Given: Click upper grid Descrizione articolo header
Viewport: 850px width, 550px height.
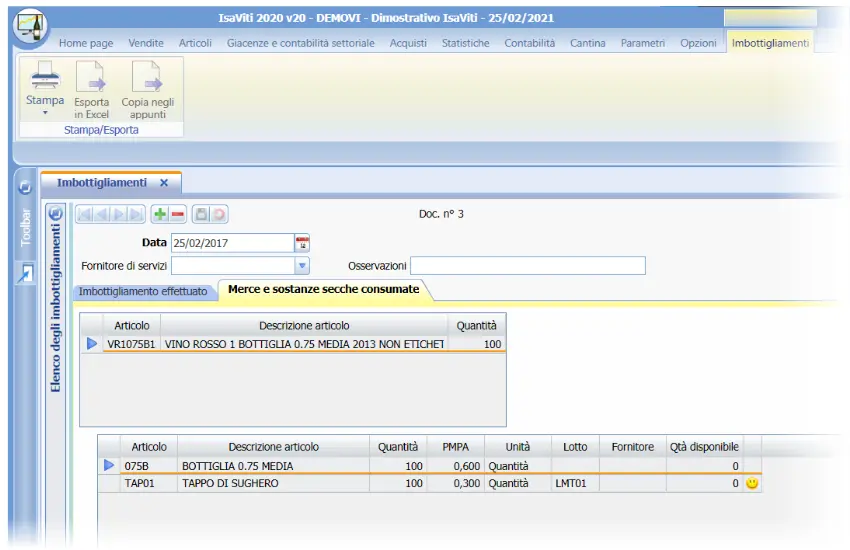Looking at the screenshot, I should click(x=304, y=326).
